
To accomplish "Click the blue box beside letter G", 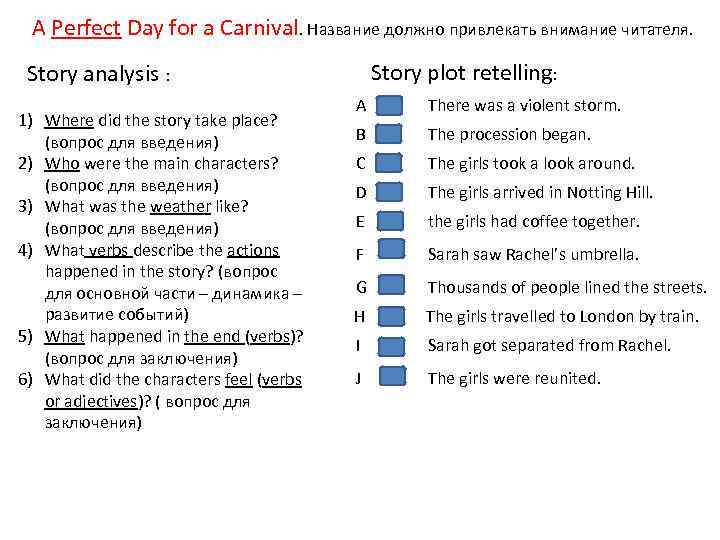I will pos(392,288).
